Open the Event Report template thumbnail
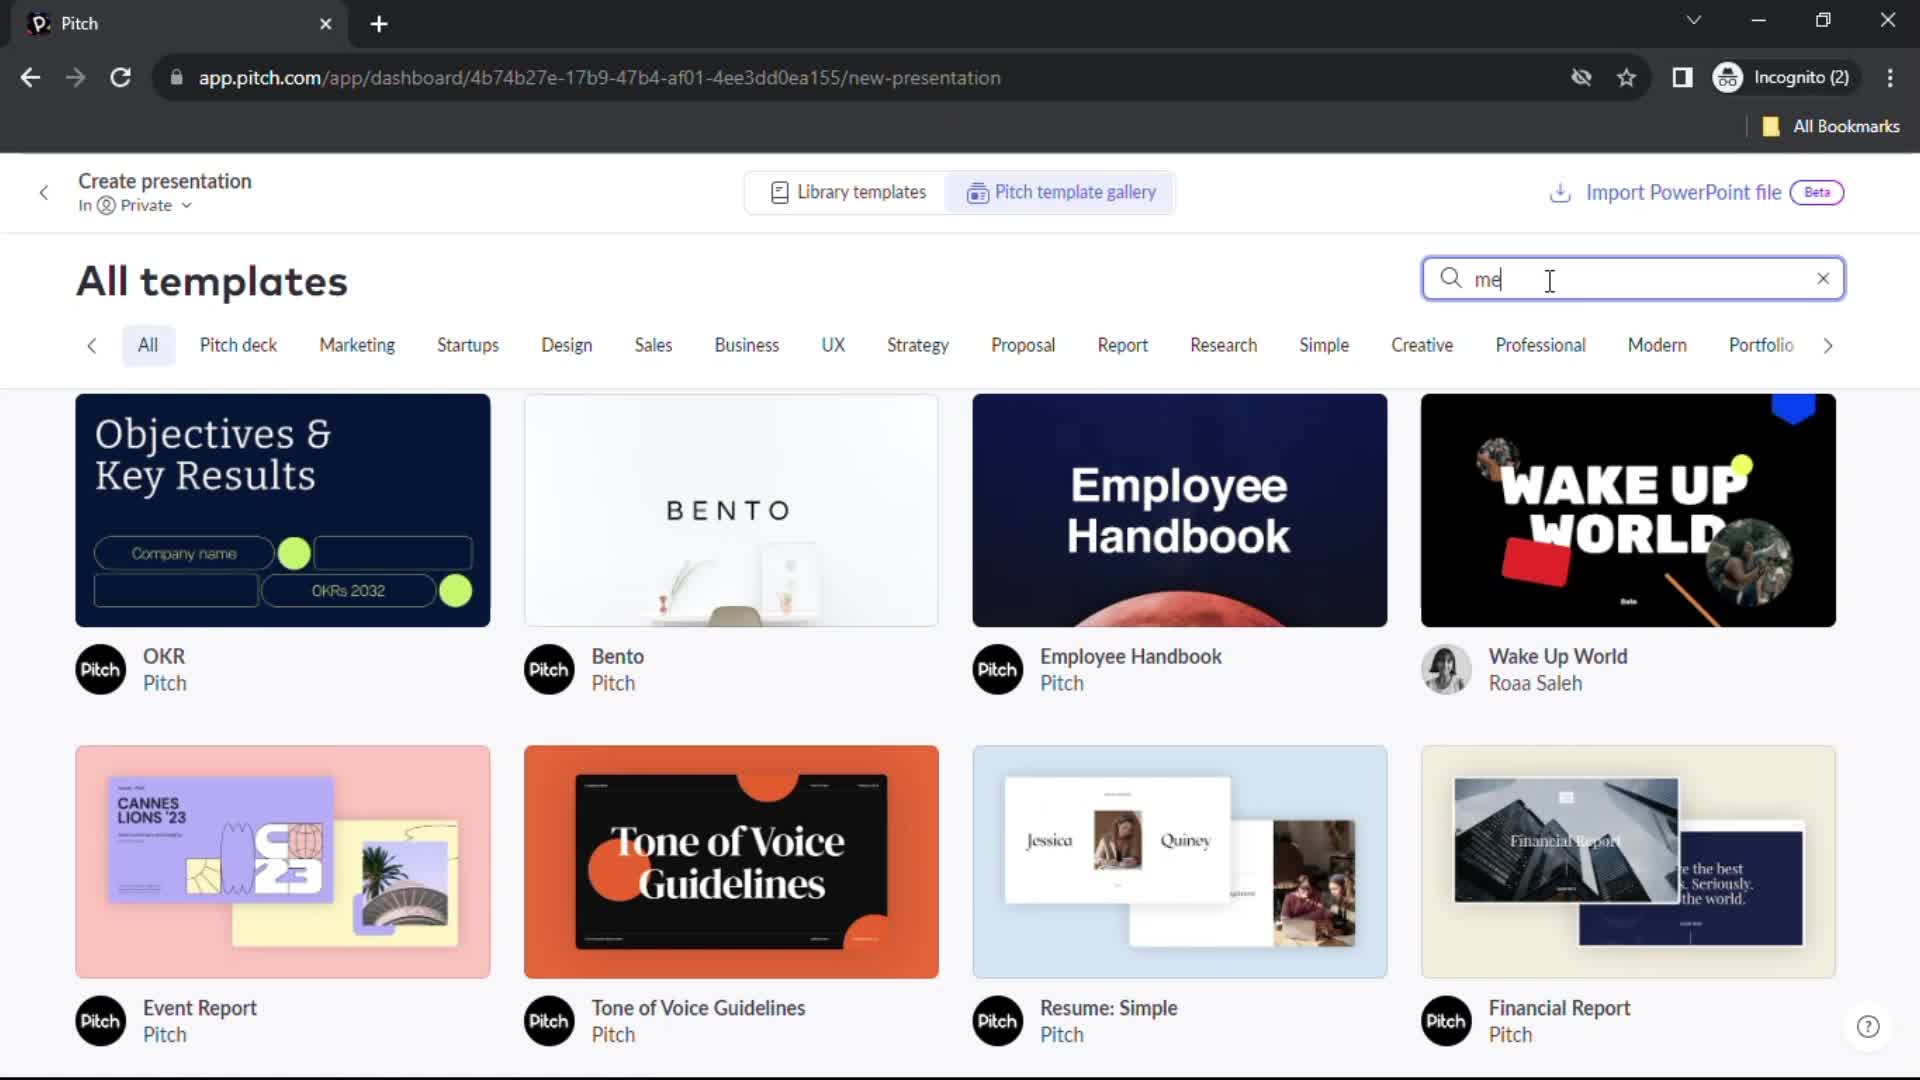 pos(283,862)
